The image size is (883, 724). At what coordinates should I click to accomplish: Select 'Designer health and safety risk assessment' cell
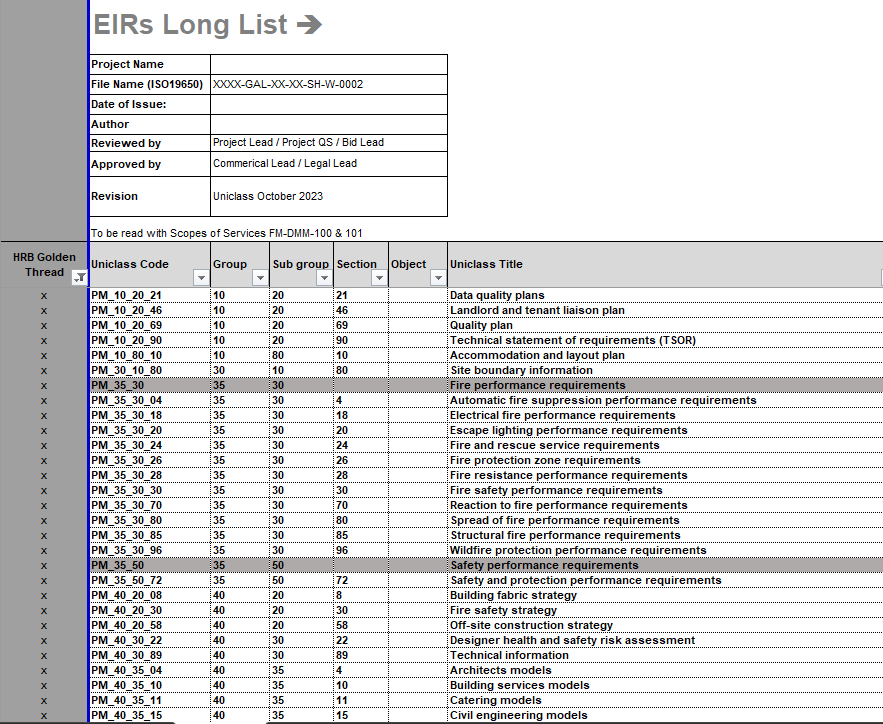tap(665, 640)
